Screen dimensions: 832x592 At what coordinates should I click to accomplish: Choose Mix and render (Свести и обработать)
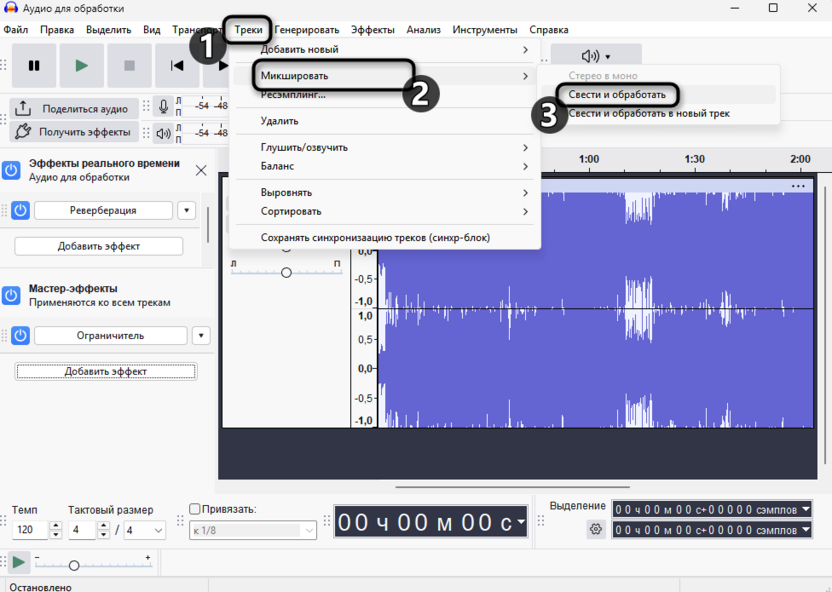(658, 94)
